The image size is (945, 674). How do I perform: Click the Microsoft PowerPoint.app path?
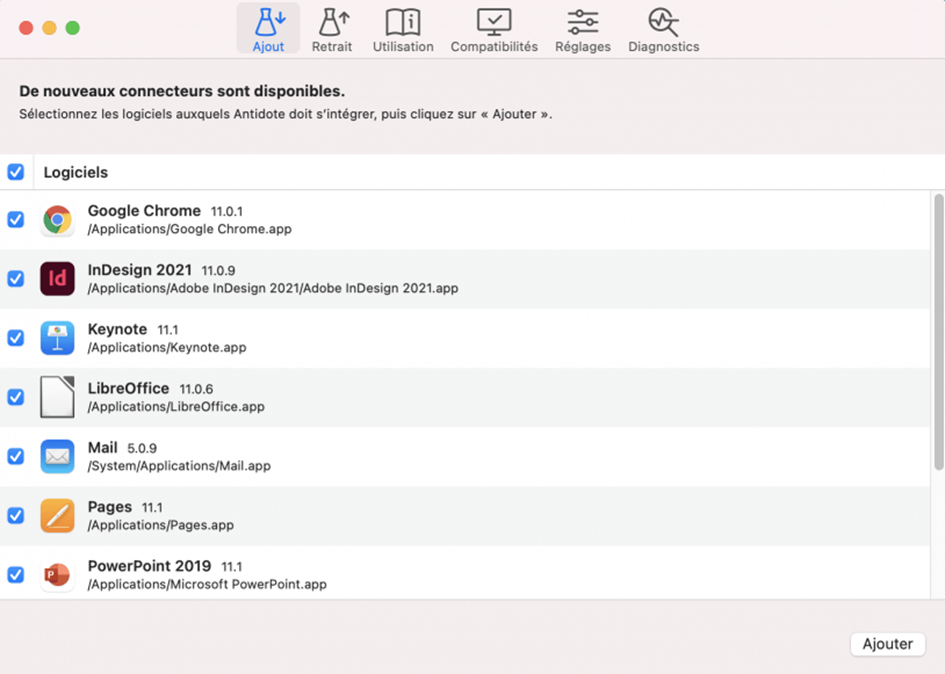tap(207, 584)
